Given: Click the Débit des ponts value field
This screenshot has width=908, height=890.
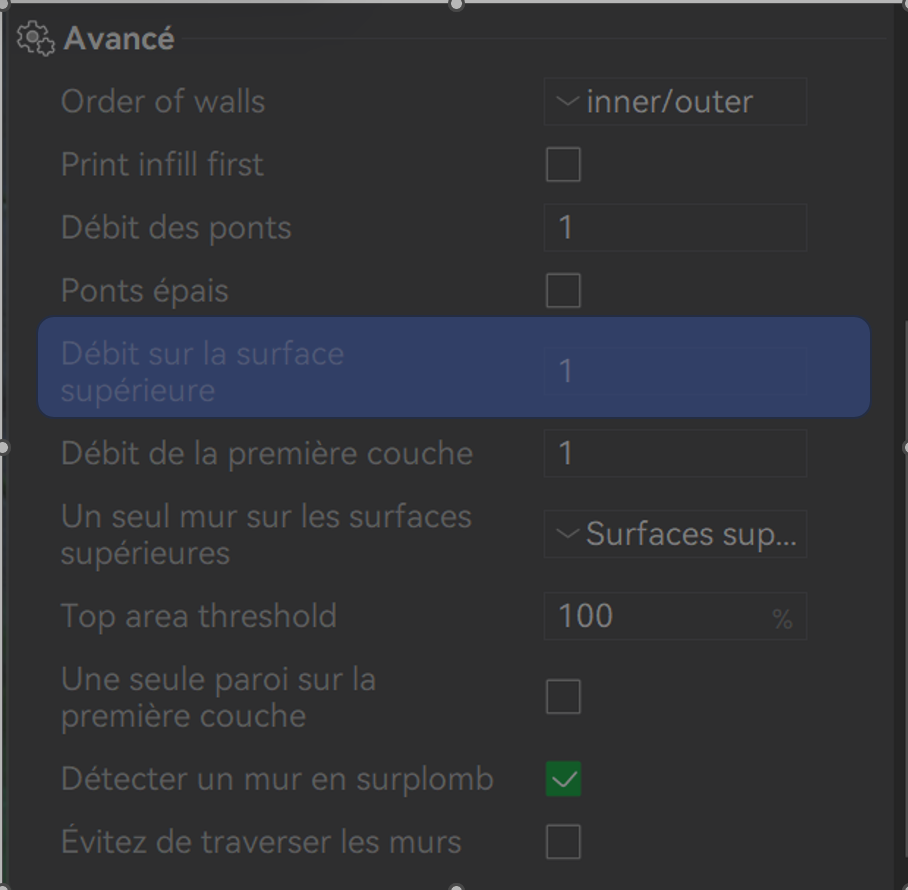Looking at the screenshot, I should point(675,228).
